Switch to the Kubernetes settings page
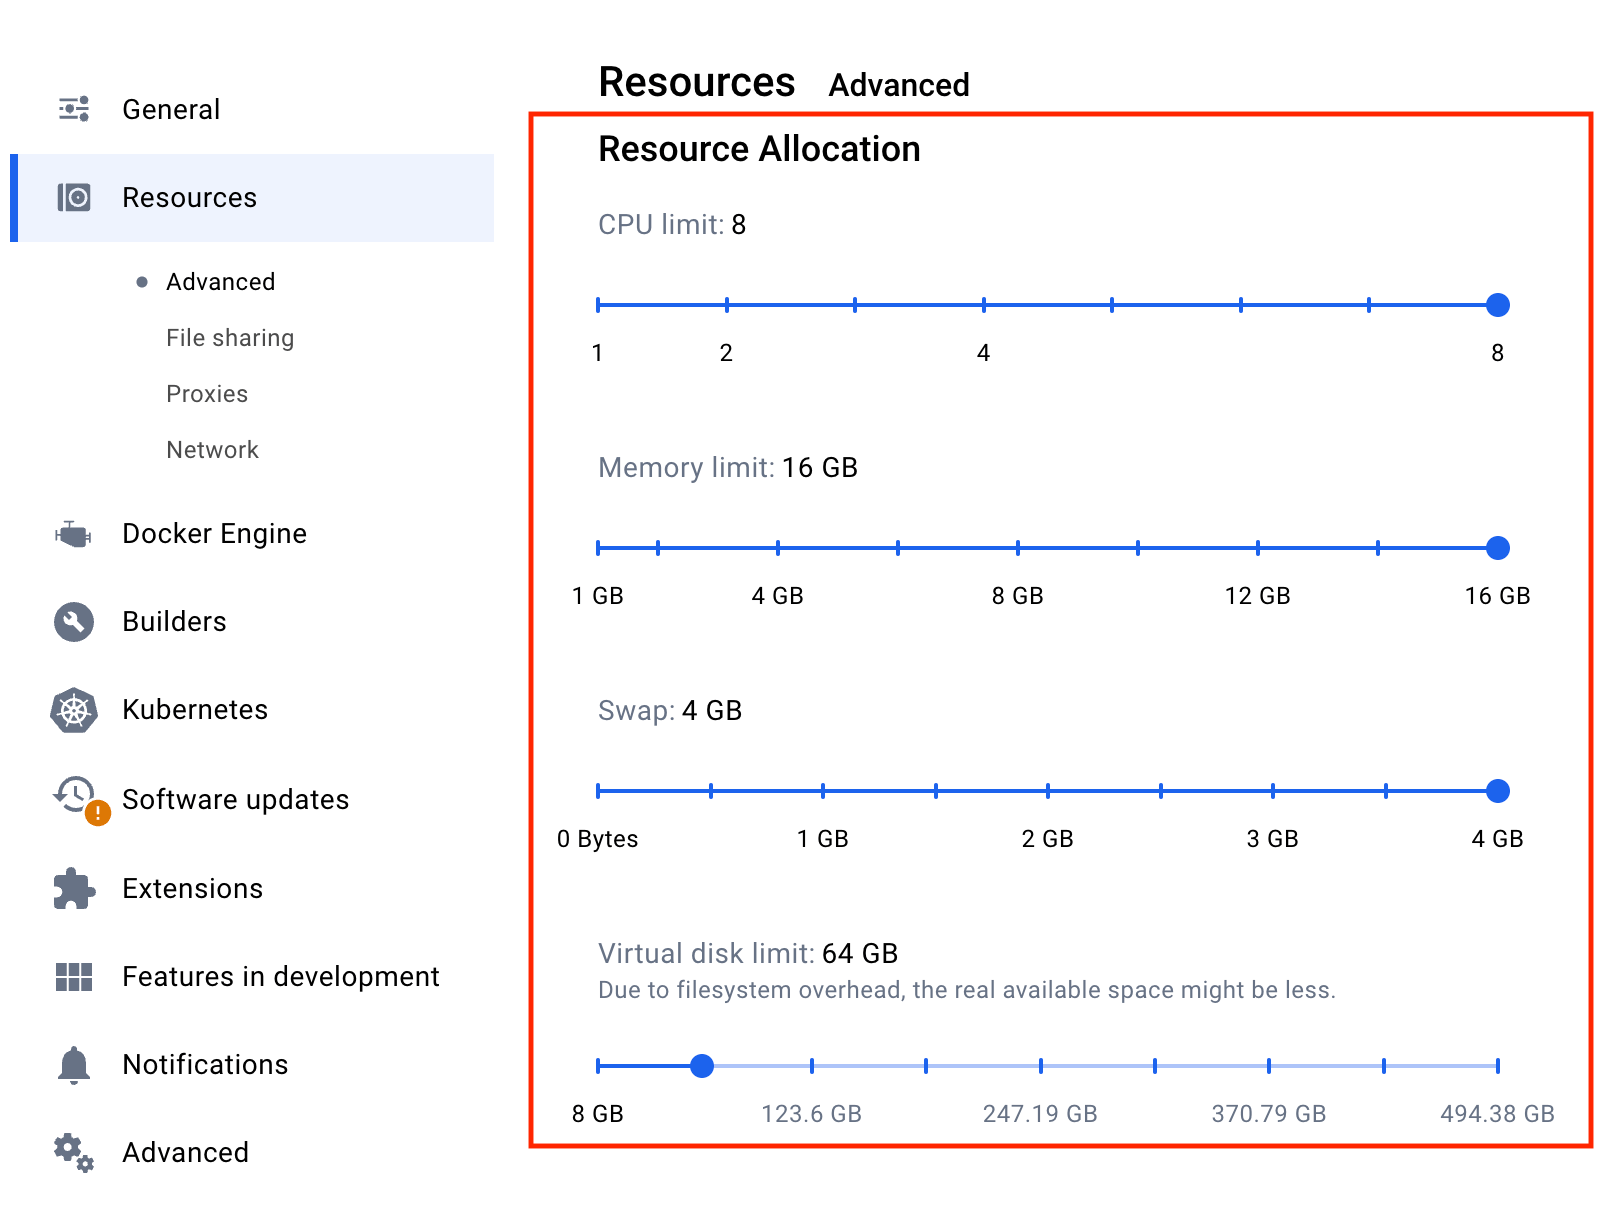1616x1206 pixels. click(195, 710)
